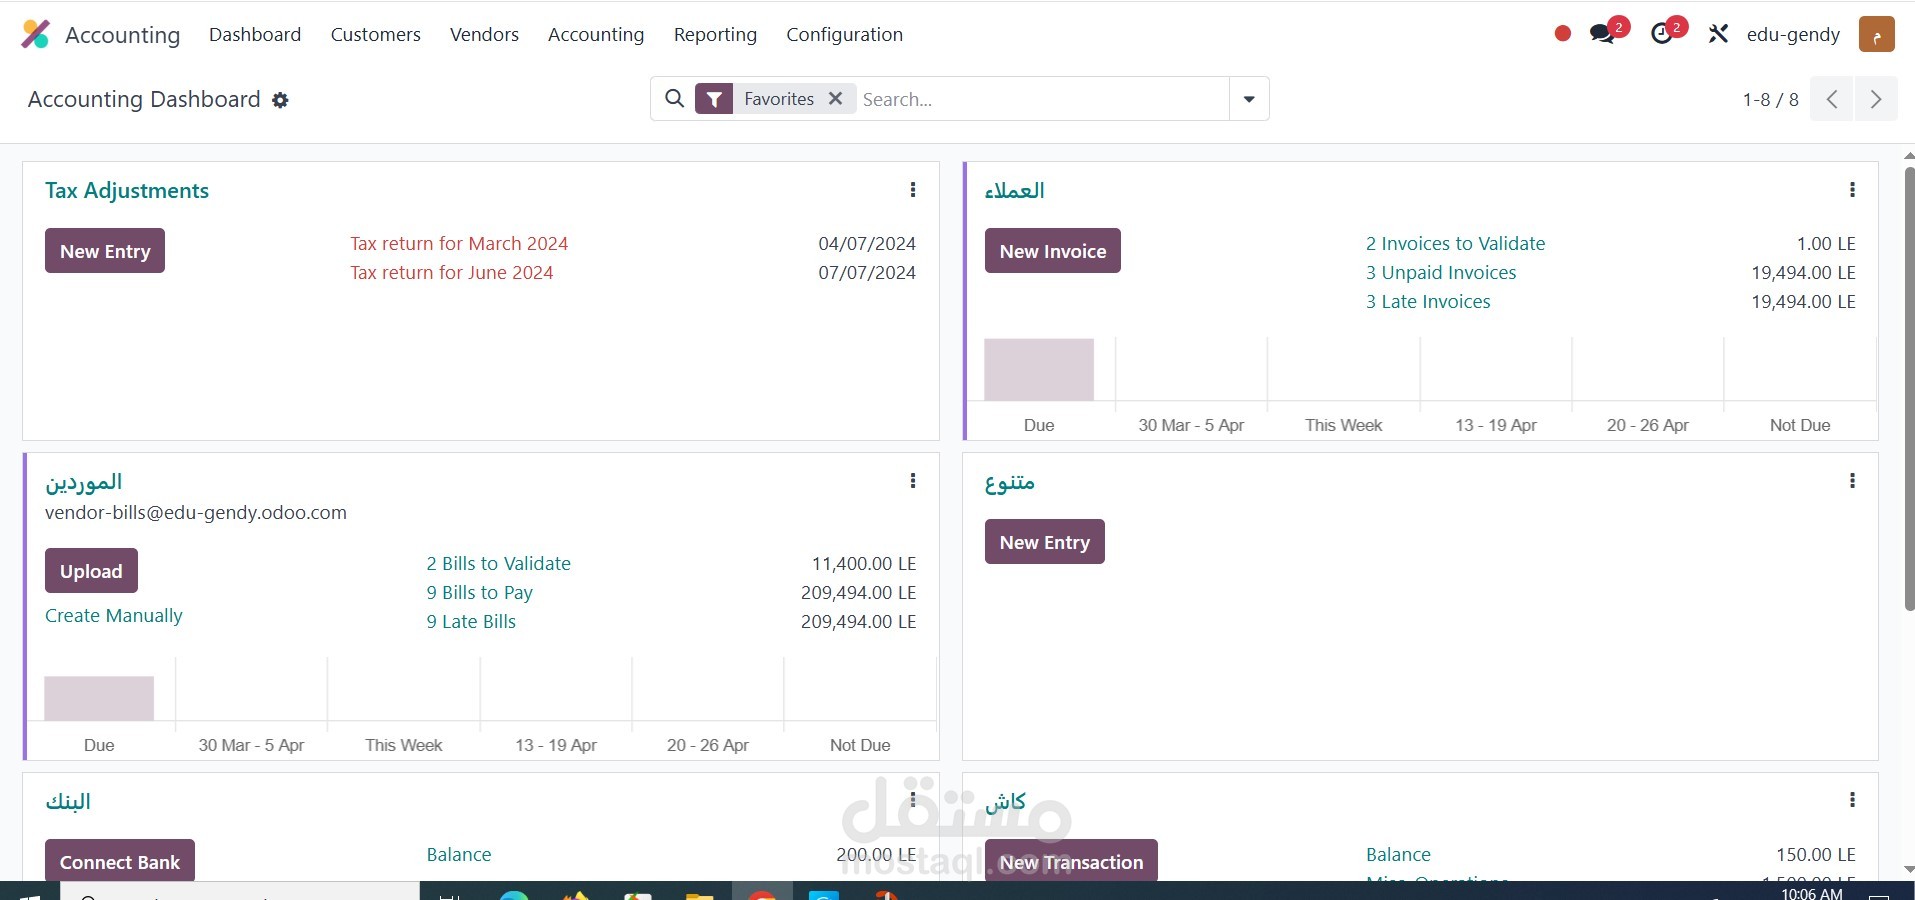
Task: Click the user avatar icon
Action: click(1877, 34)
